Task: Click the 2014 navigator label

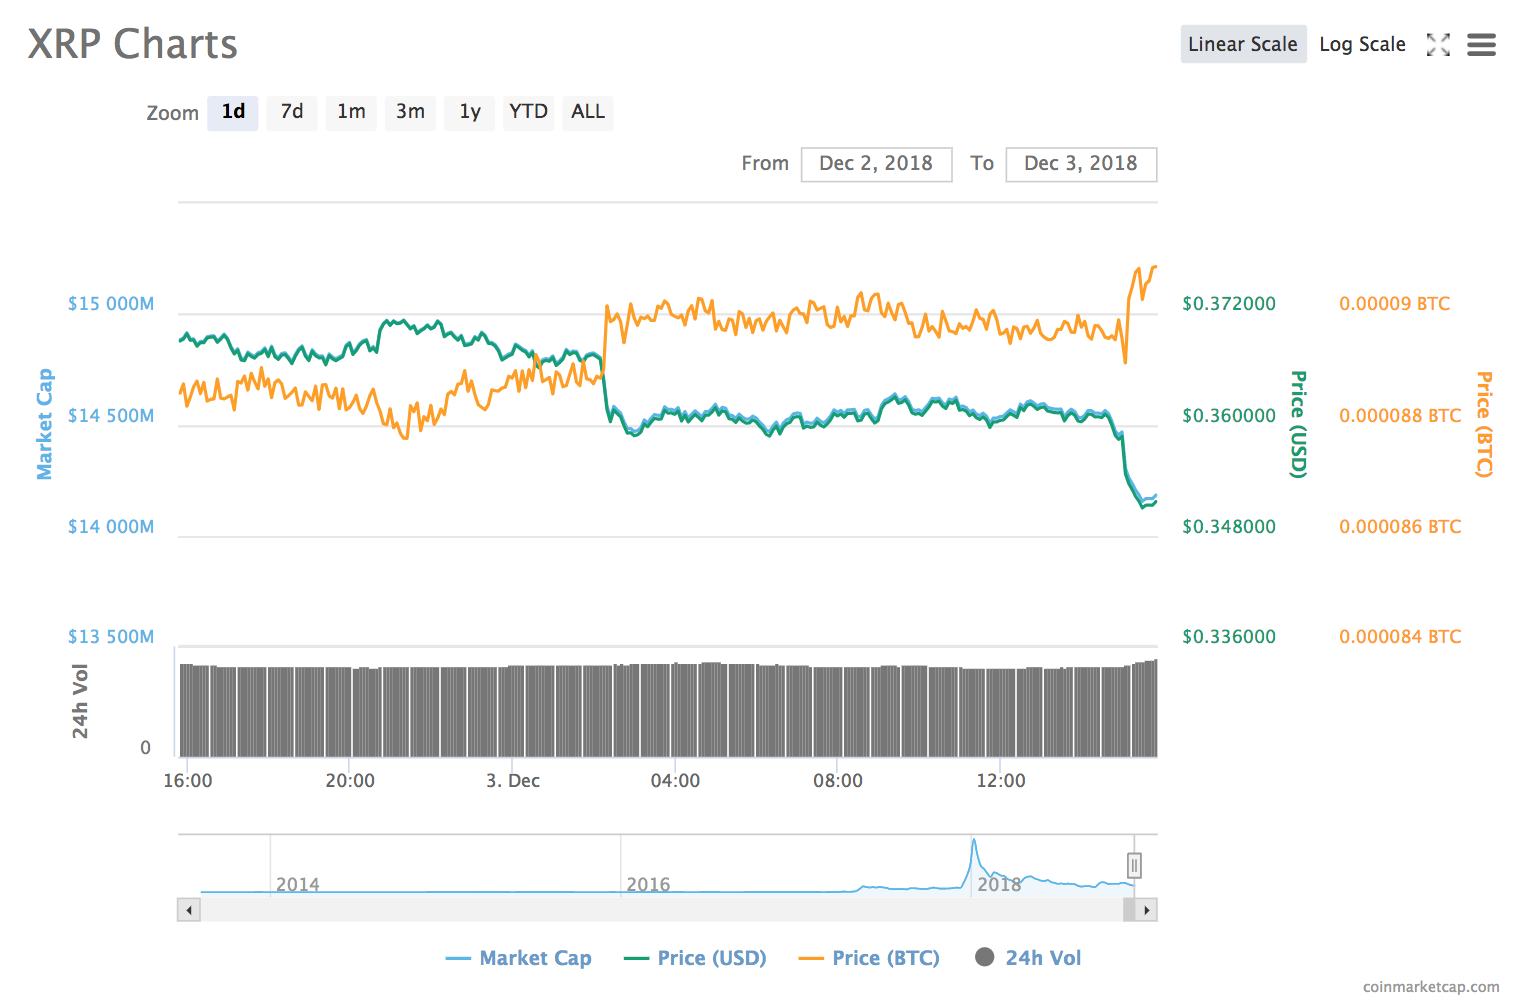Action: click(x=298, y=884)
